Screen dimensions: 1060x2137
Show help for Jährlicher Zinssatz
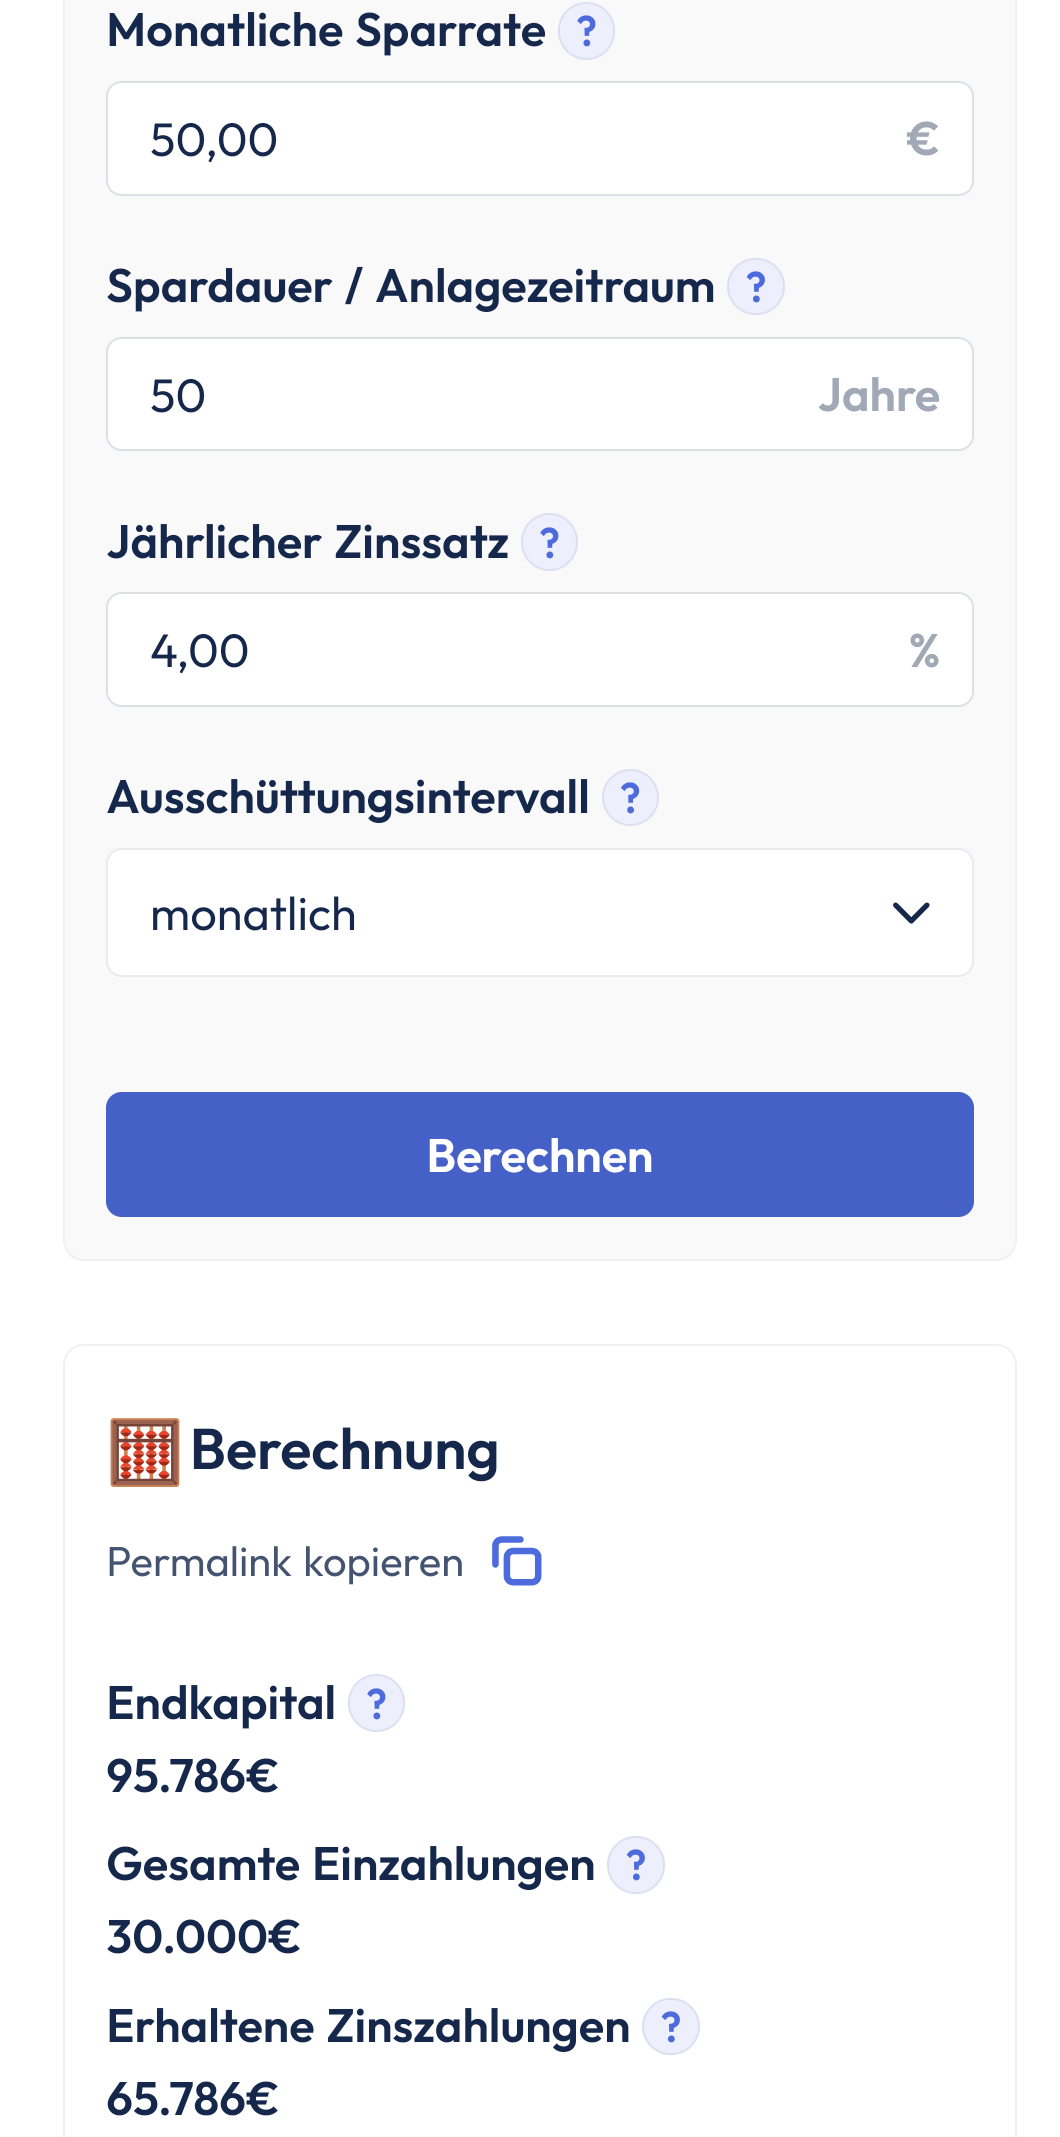tap(549, 543)
